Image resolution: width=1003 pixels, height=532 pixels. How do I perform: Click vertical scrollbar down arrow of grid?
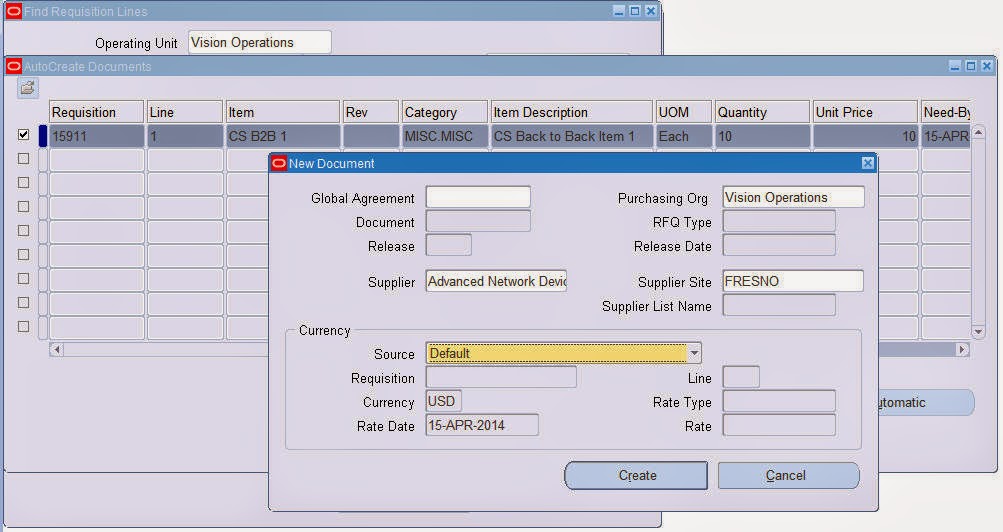pos(978,332)
